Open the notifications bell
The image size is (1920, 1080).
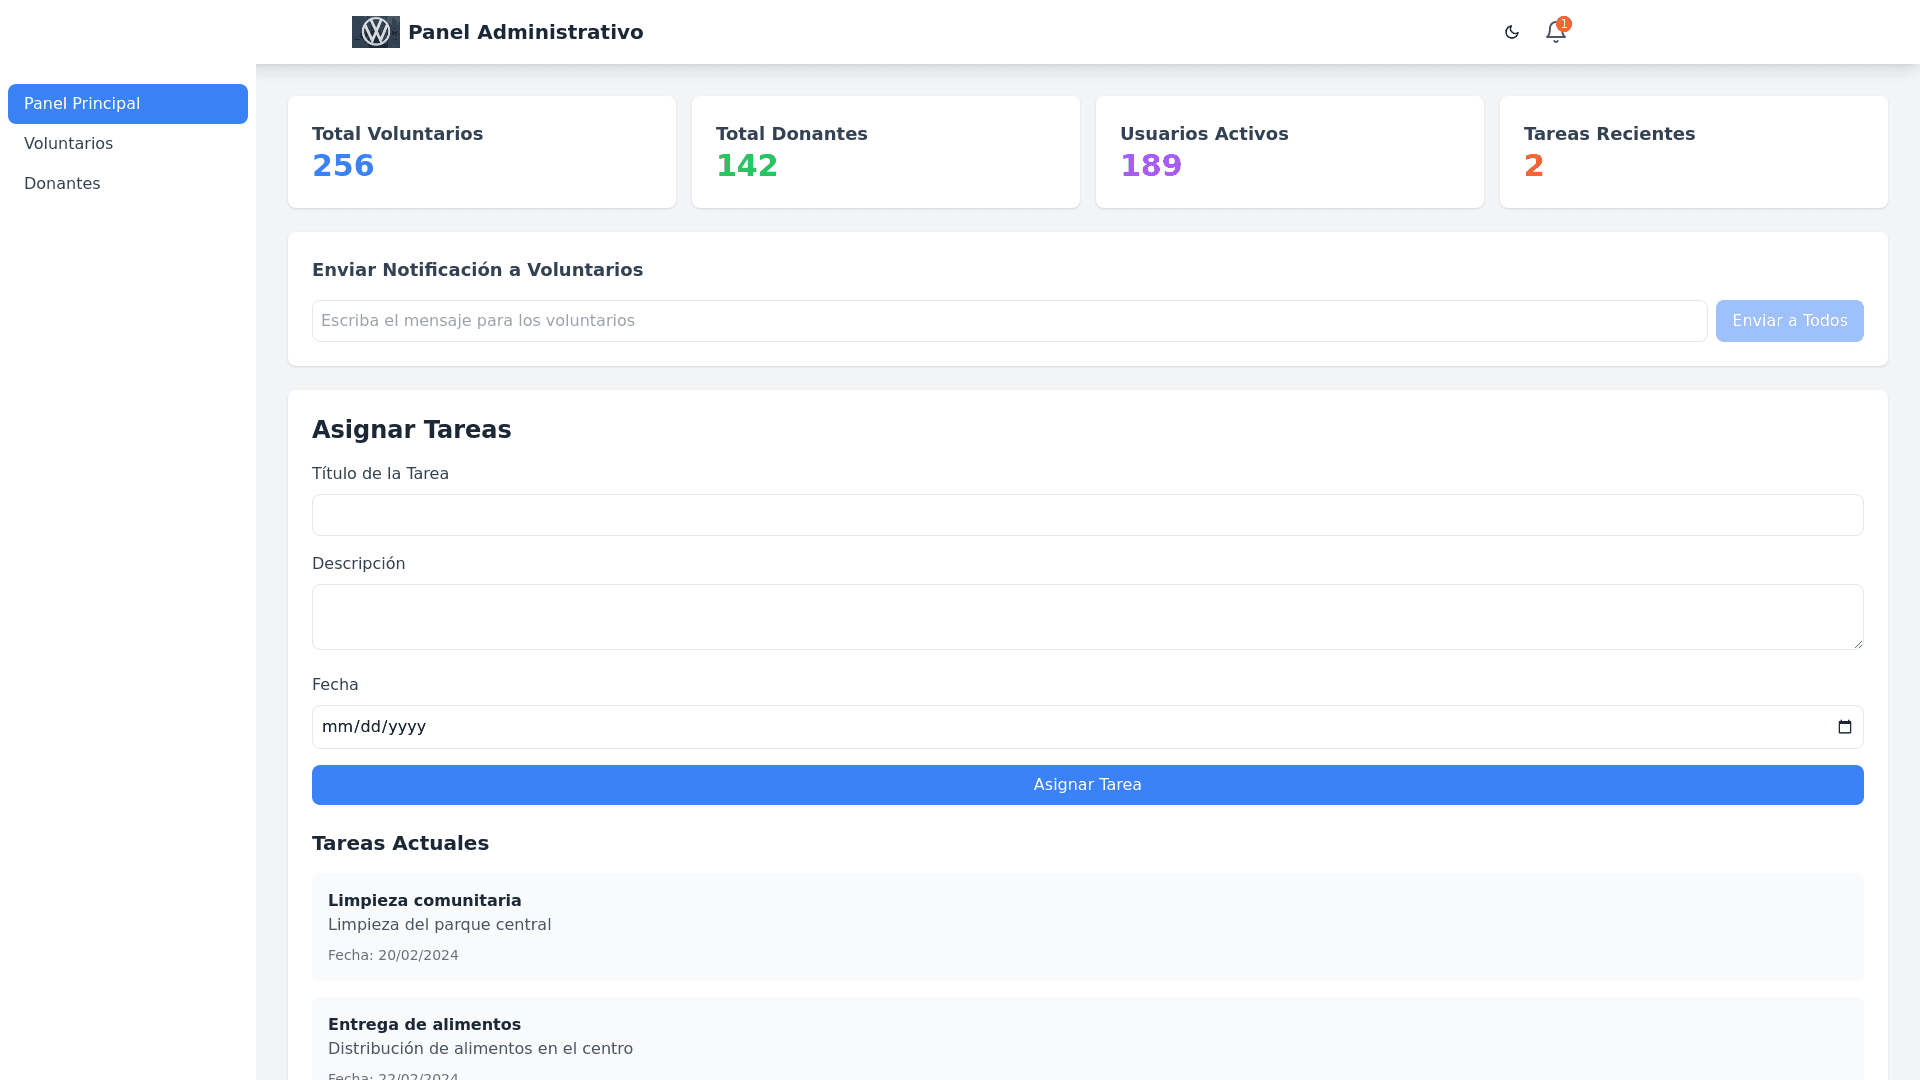click(x=1554, y=32)
